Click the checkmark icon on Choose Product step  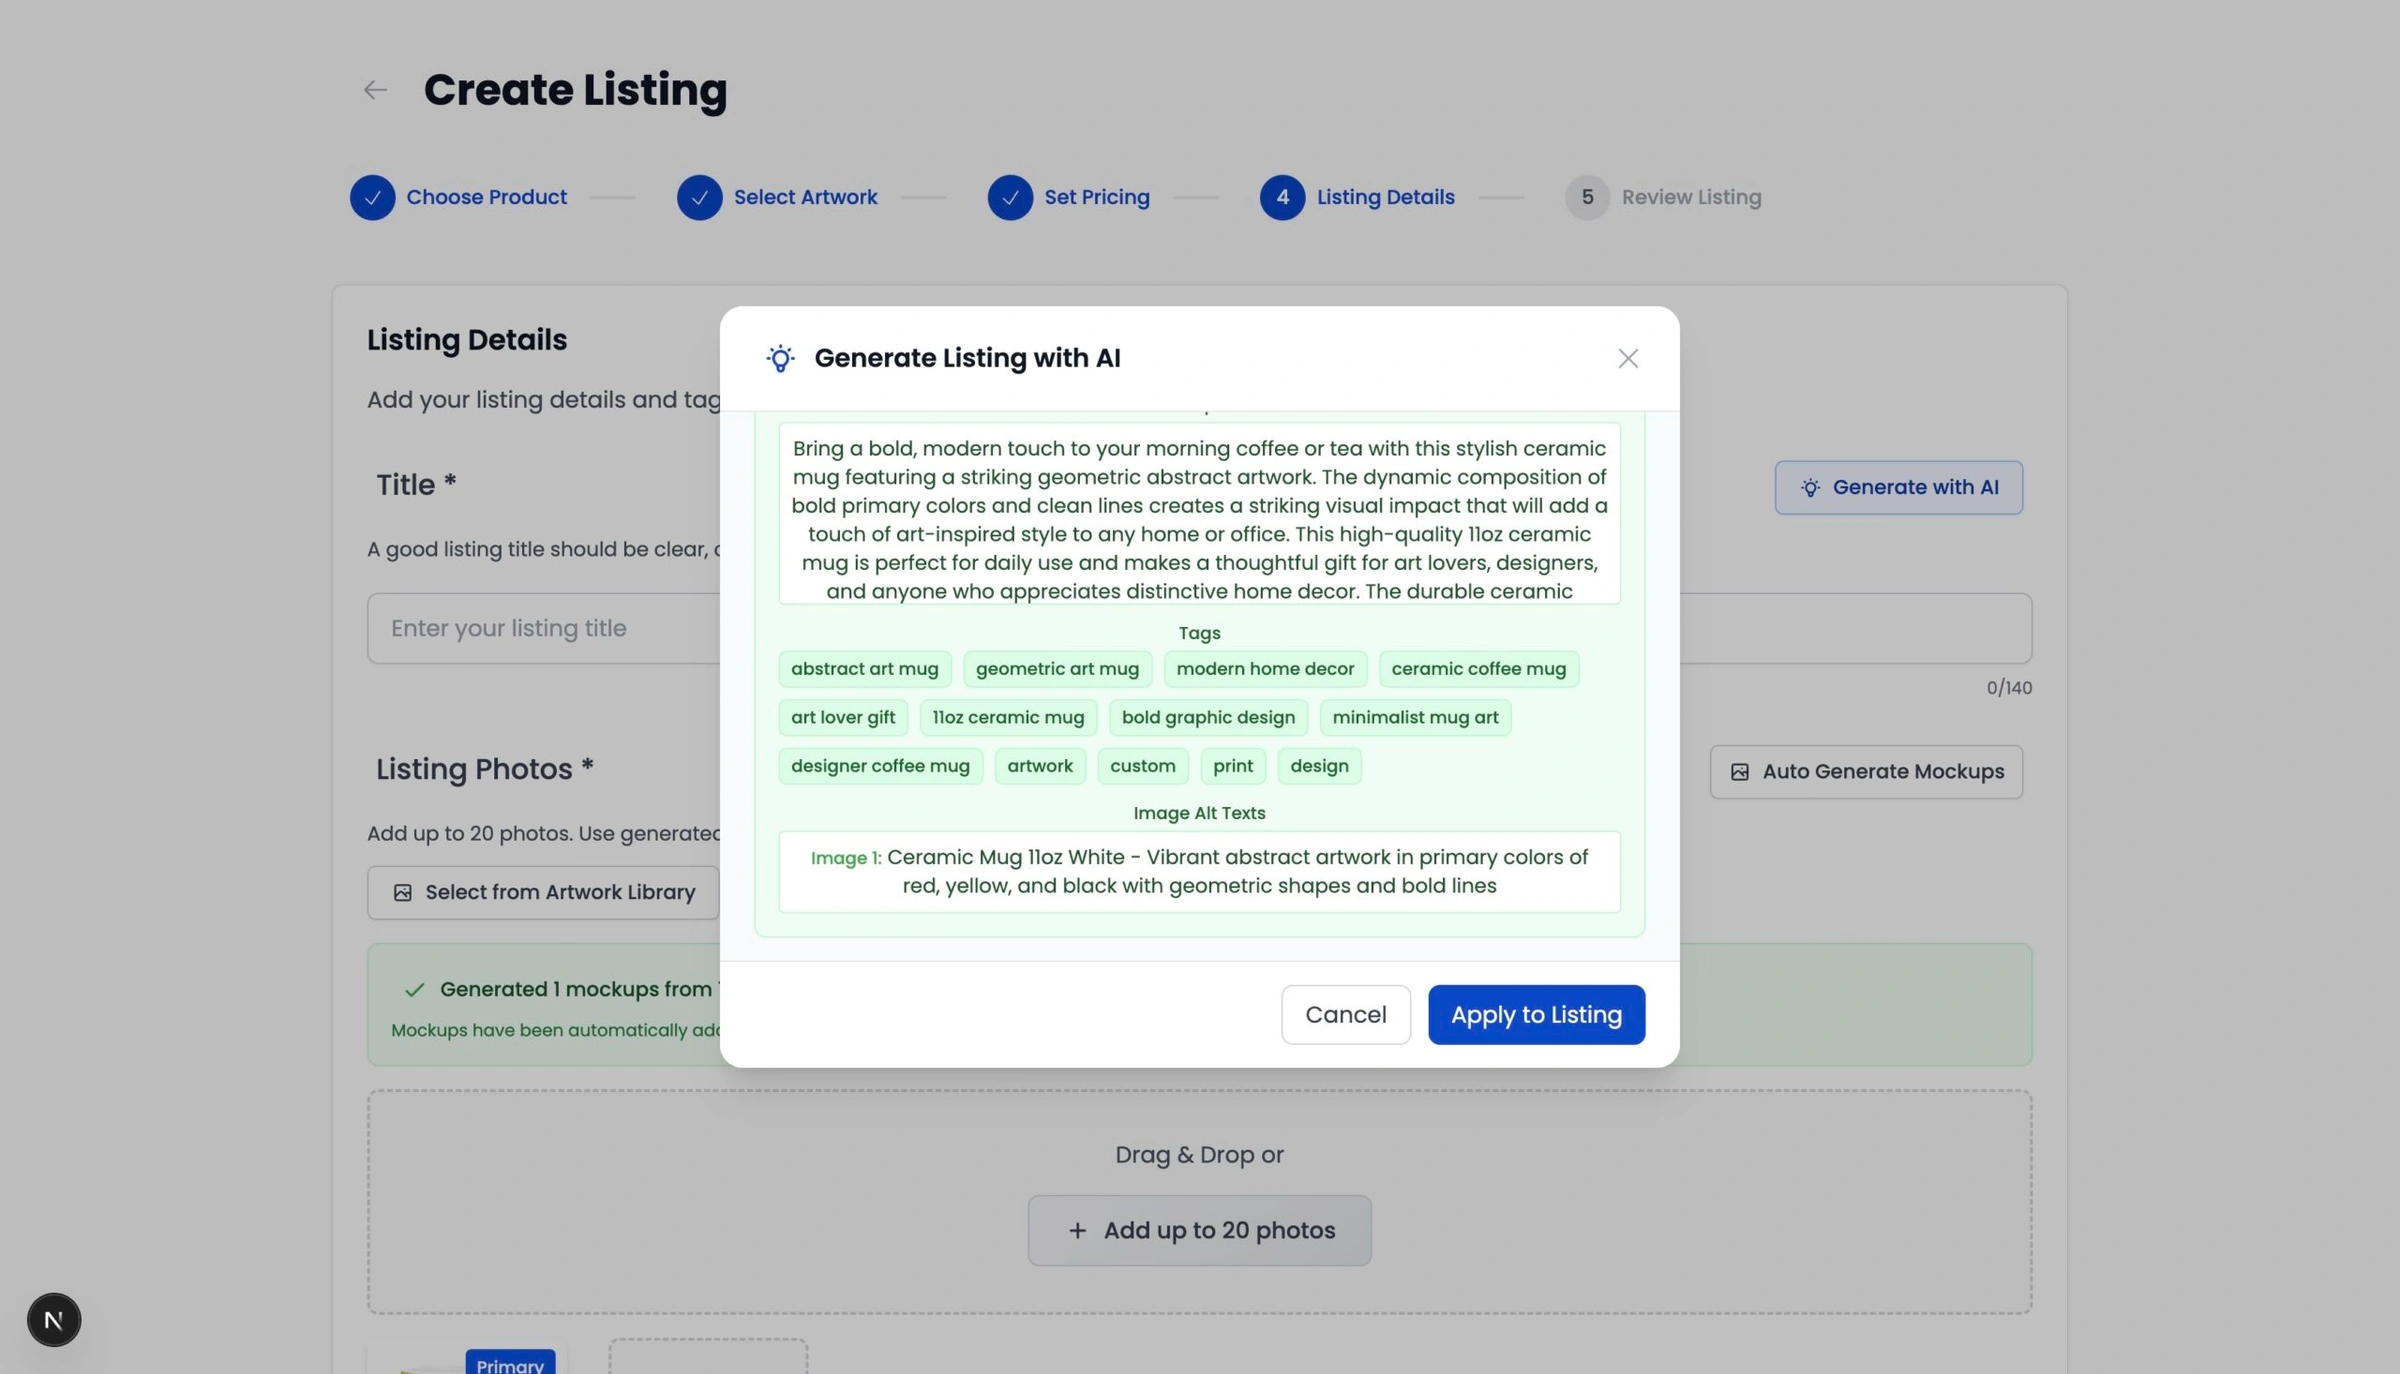(372, 197)
